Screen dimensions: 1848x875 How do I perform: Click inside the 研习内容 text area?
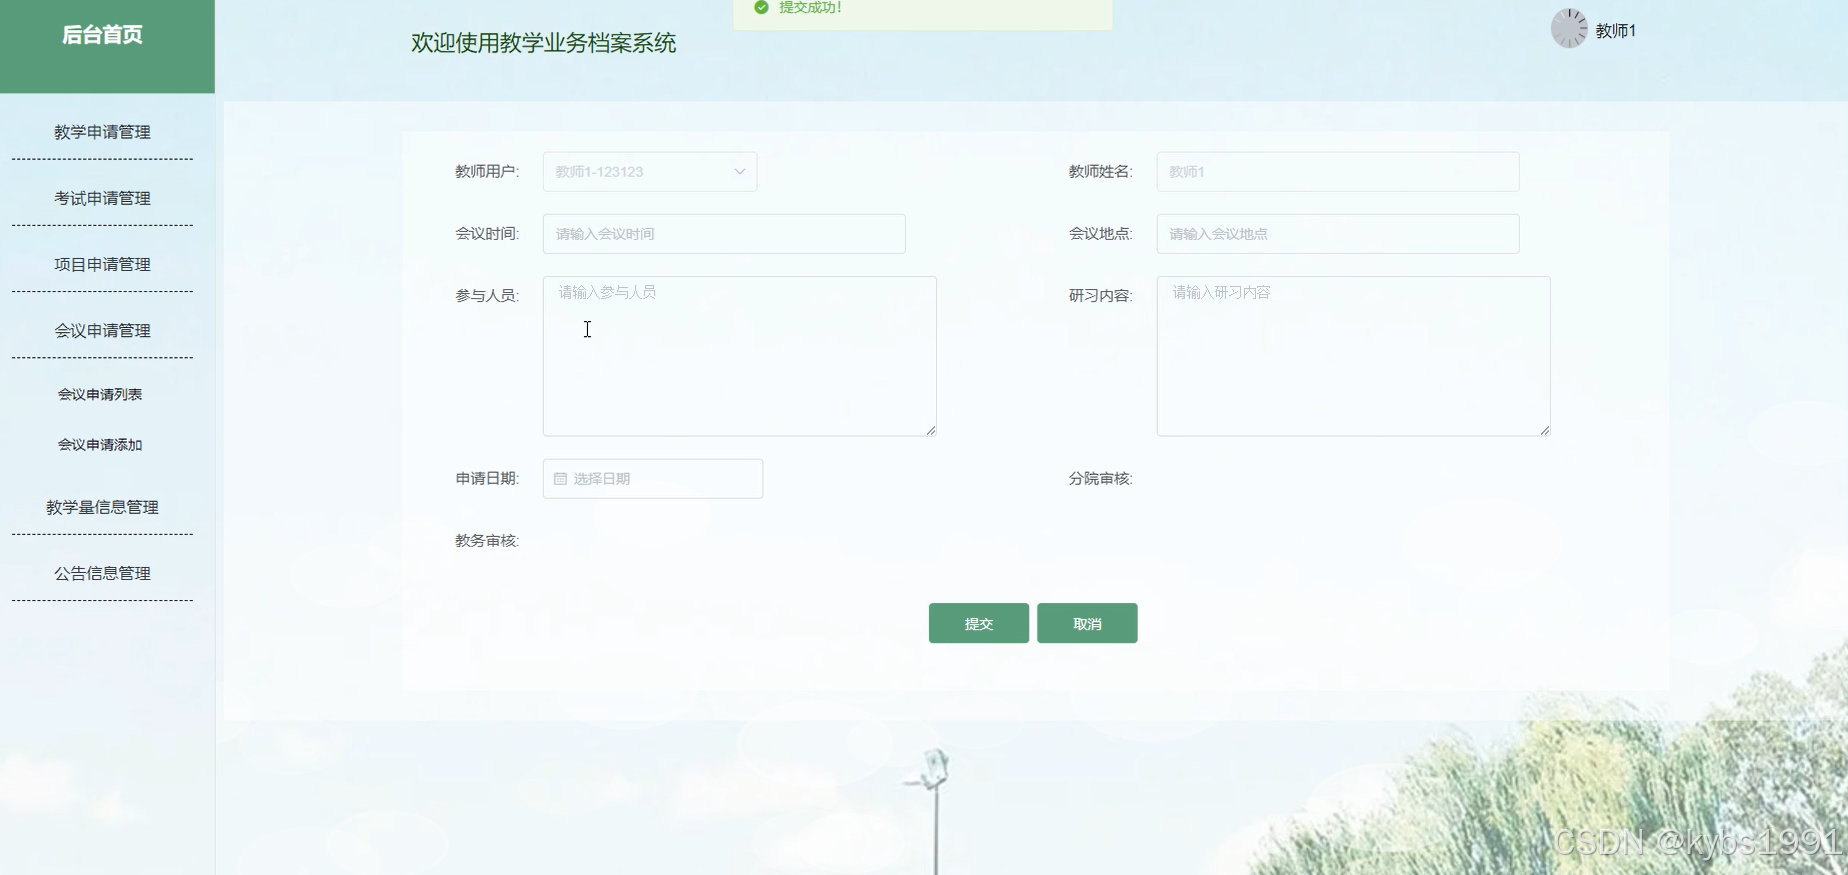(x=1354, y=356)
